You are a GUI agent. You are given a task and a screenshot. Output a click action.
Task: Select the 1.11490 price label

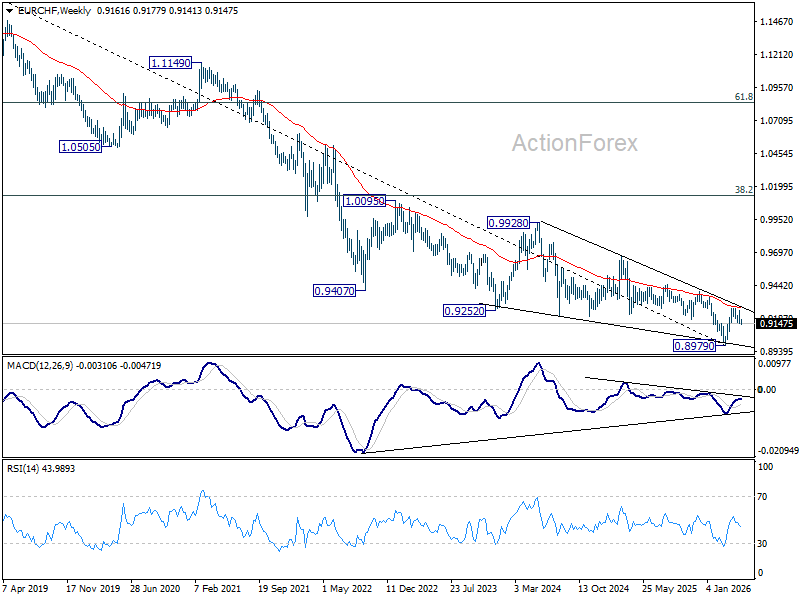pos(170,63)
